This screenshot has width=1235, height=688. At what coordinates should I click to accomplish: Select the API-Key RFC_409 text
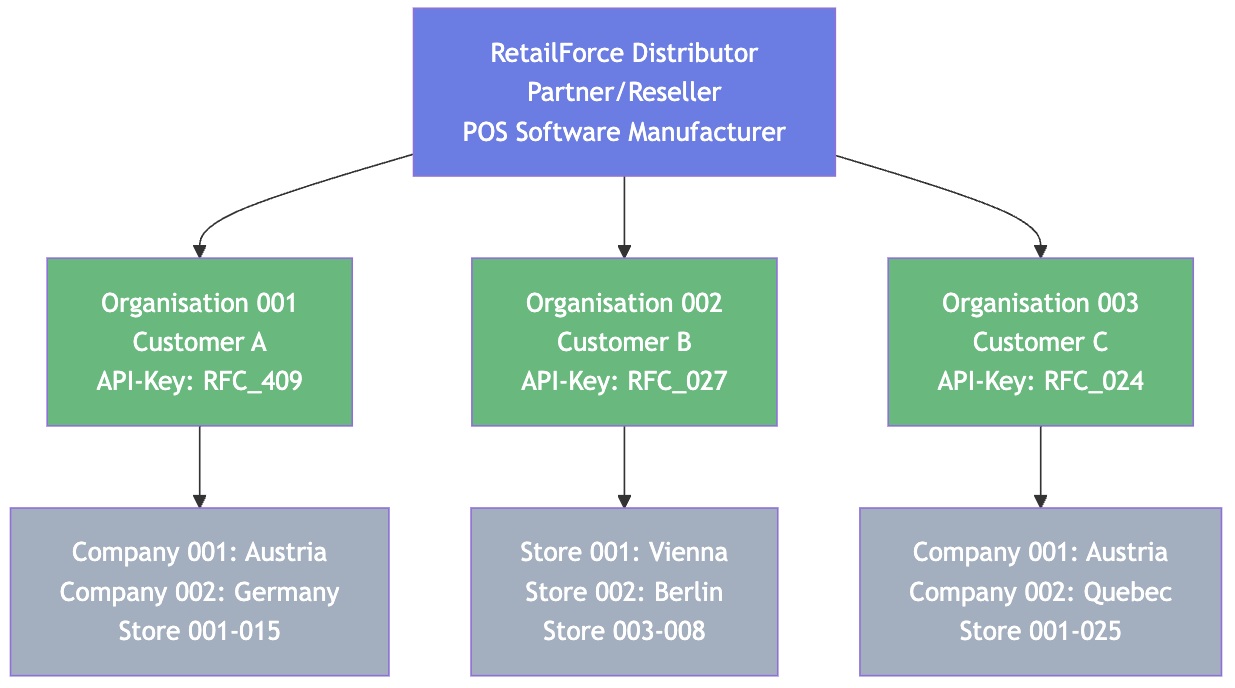198,381
